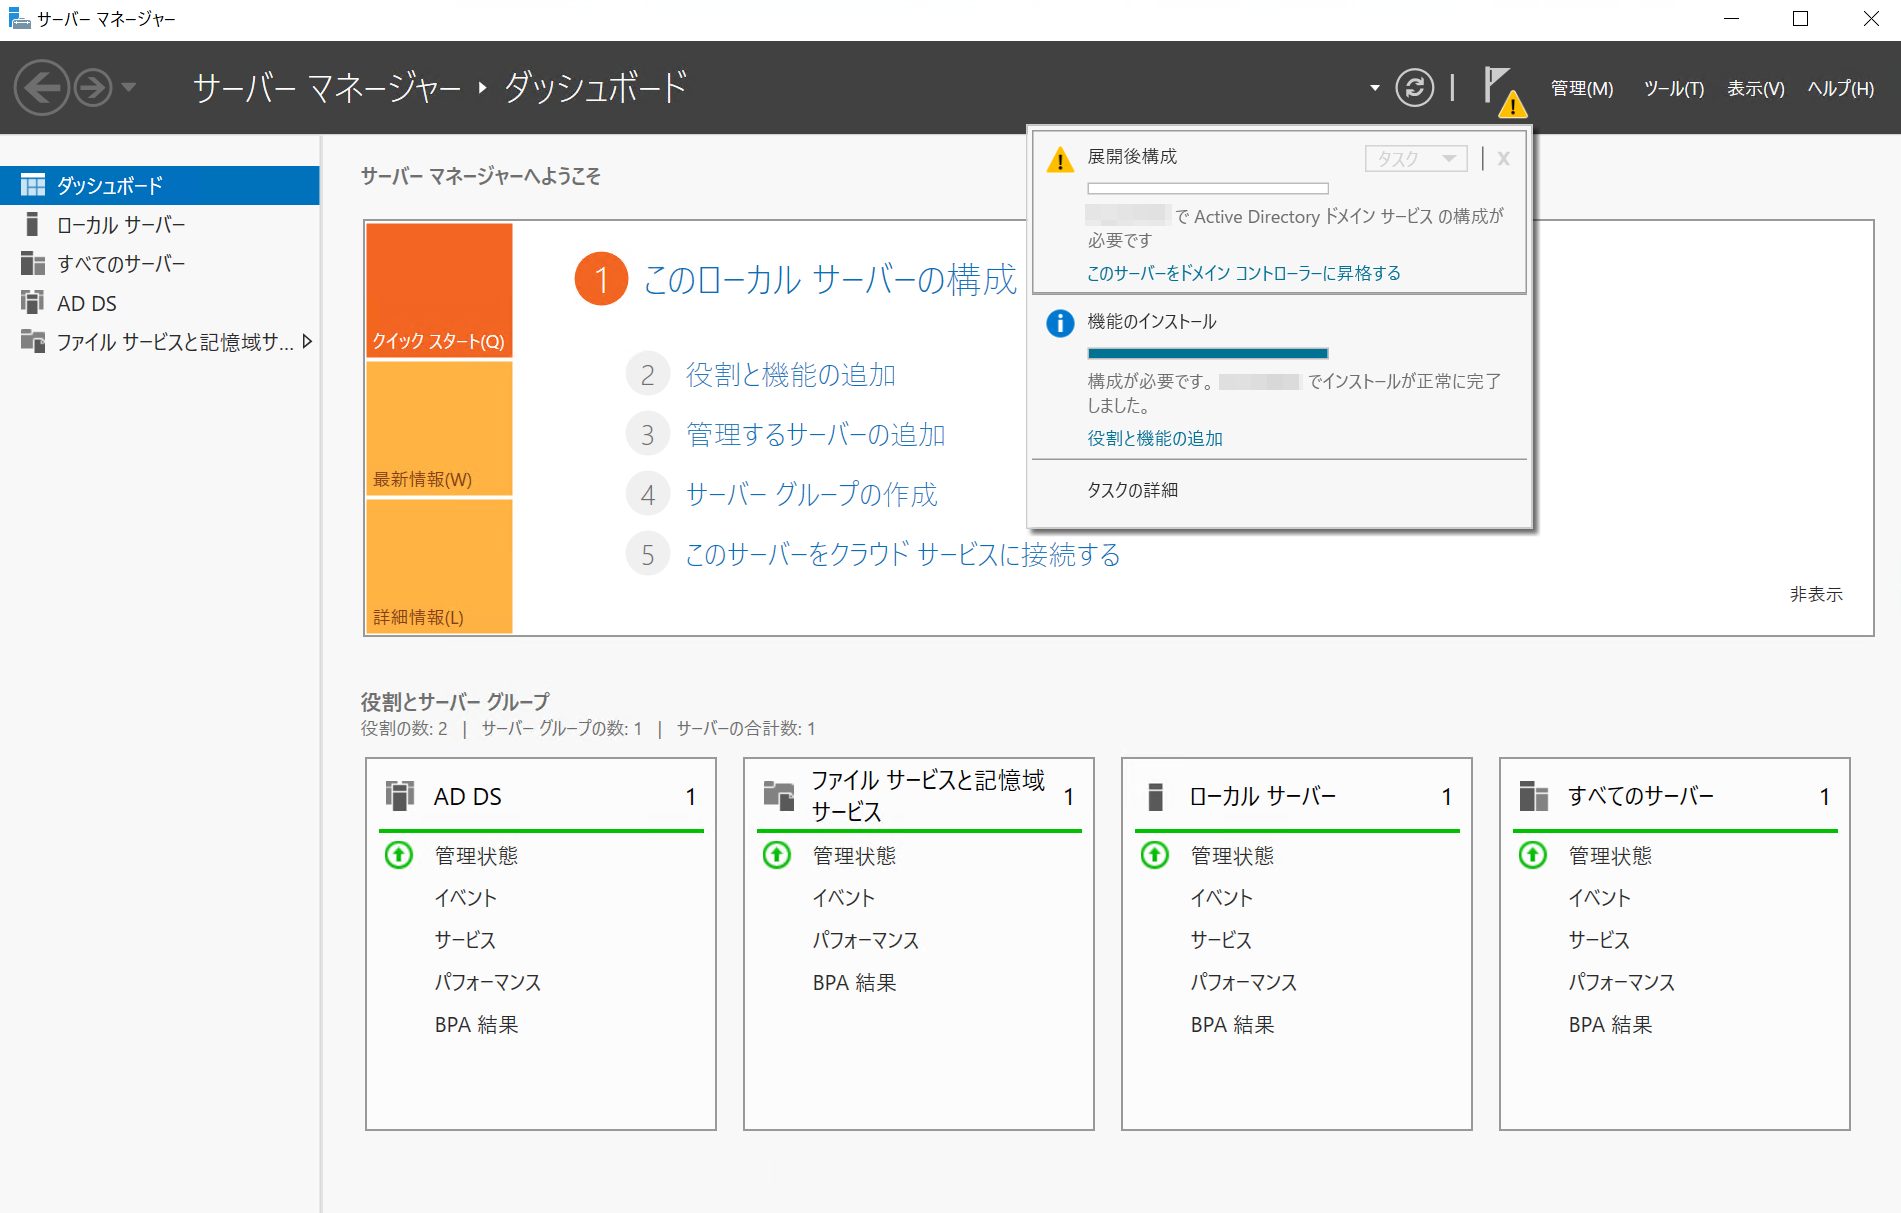Viewport: 1901px width, 1213px height.
Task: Open the タスク dropdown in notification
Action: (x=1415, y=158)
